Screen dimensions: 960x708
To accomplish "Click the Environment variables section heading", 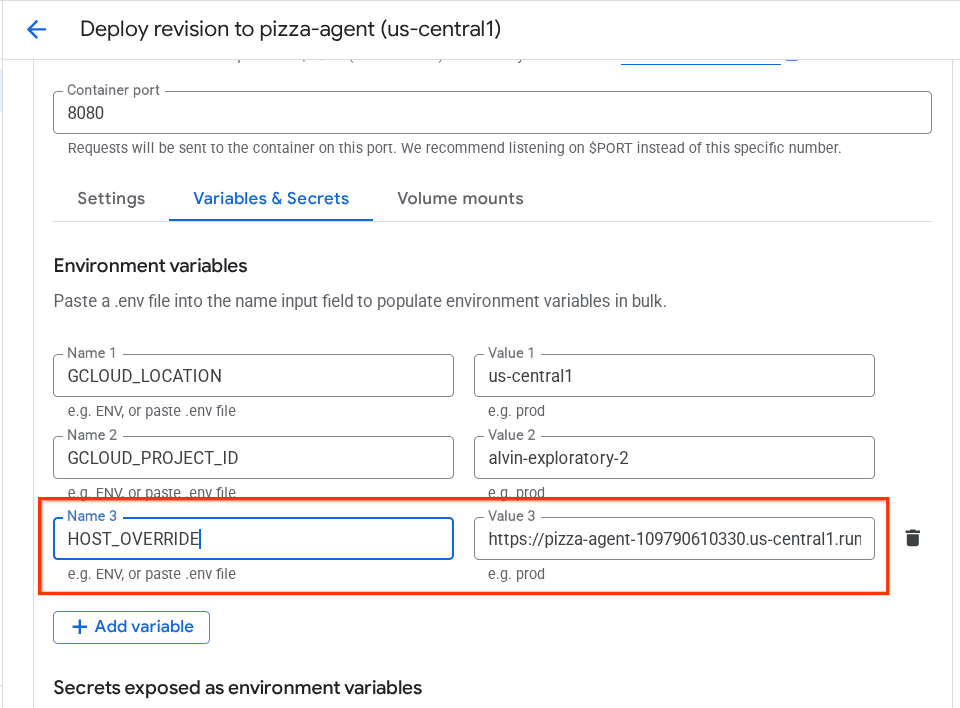I will click(x=150, y=265).
